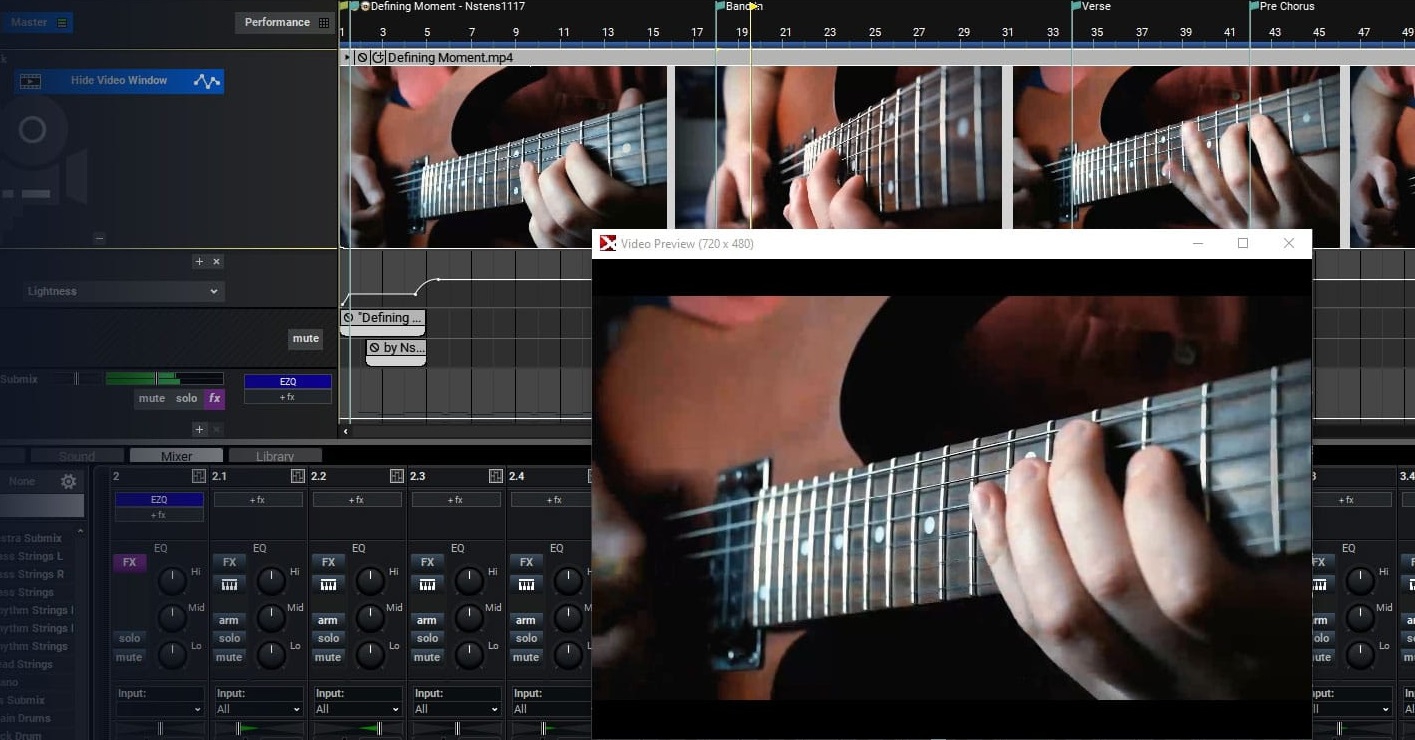Click +fx slot on mixer channel 2.3
Image resolution: width=1415 pixels, height=740 pixels.
click(x=456, y=499)
